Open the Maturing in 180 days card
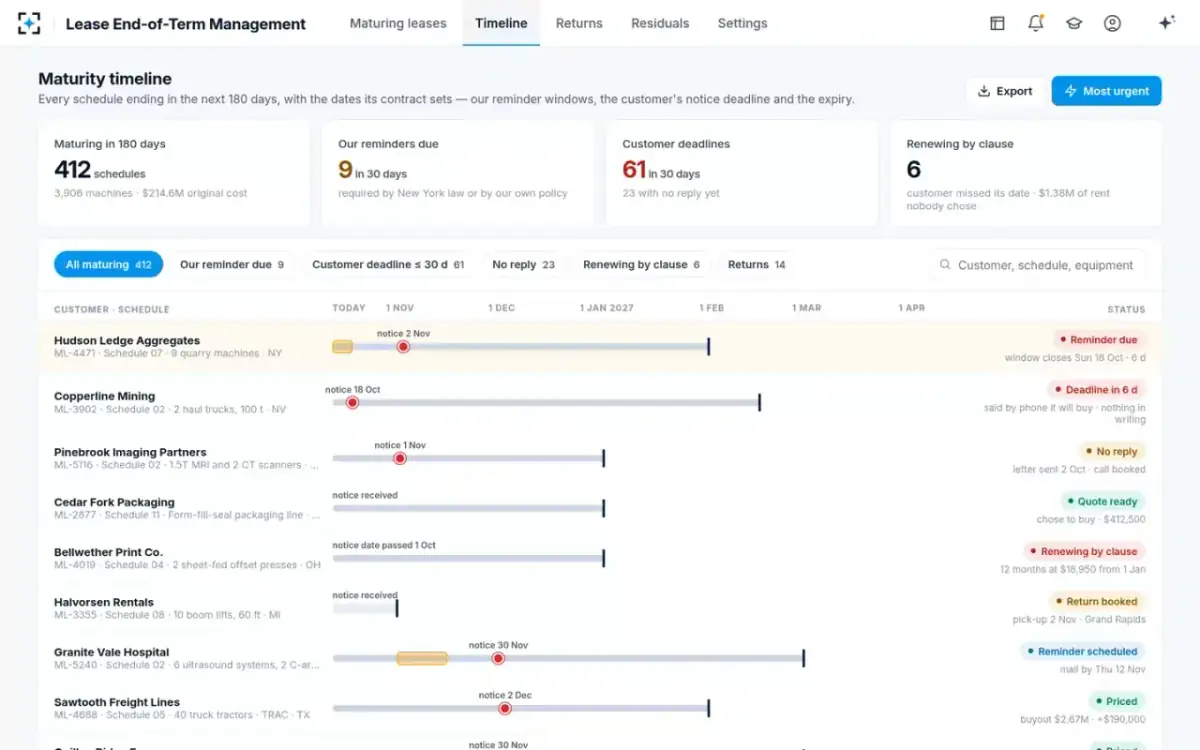Viewport: 1200px width, 750px height. (174, 174)
